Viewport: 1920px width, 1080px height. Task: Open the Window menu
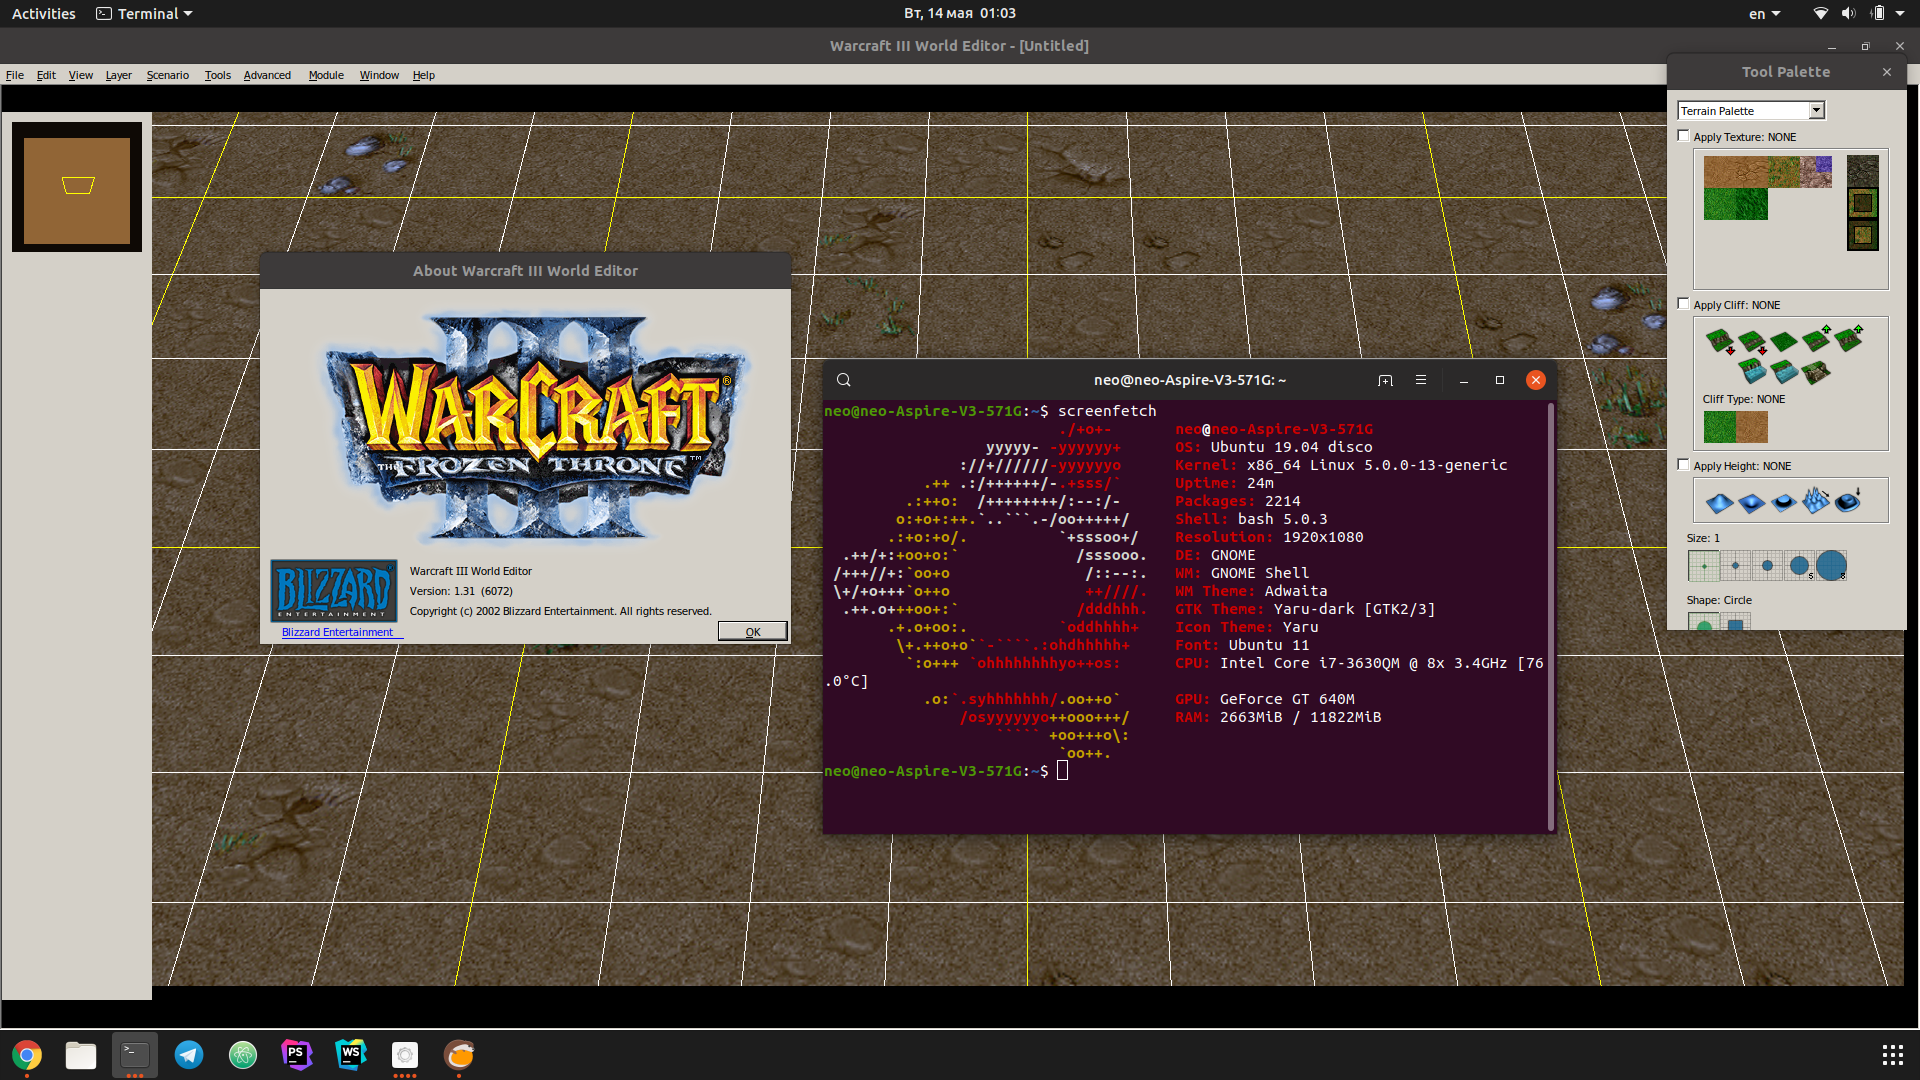tap(379, 75)
